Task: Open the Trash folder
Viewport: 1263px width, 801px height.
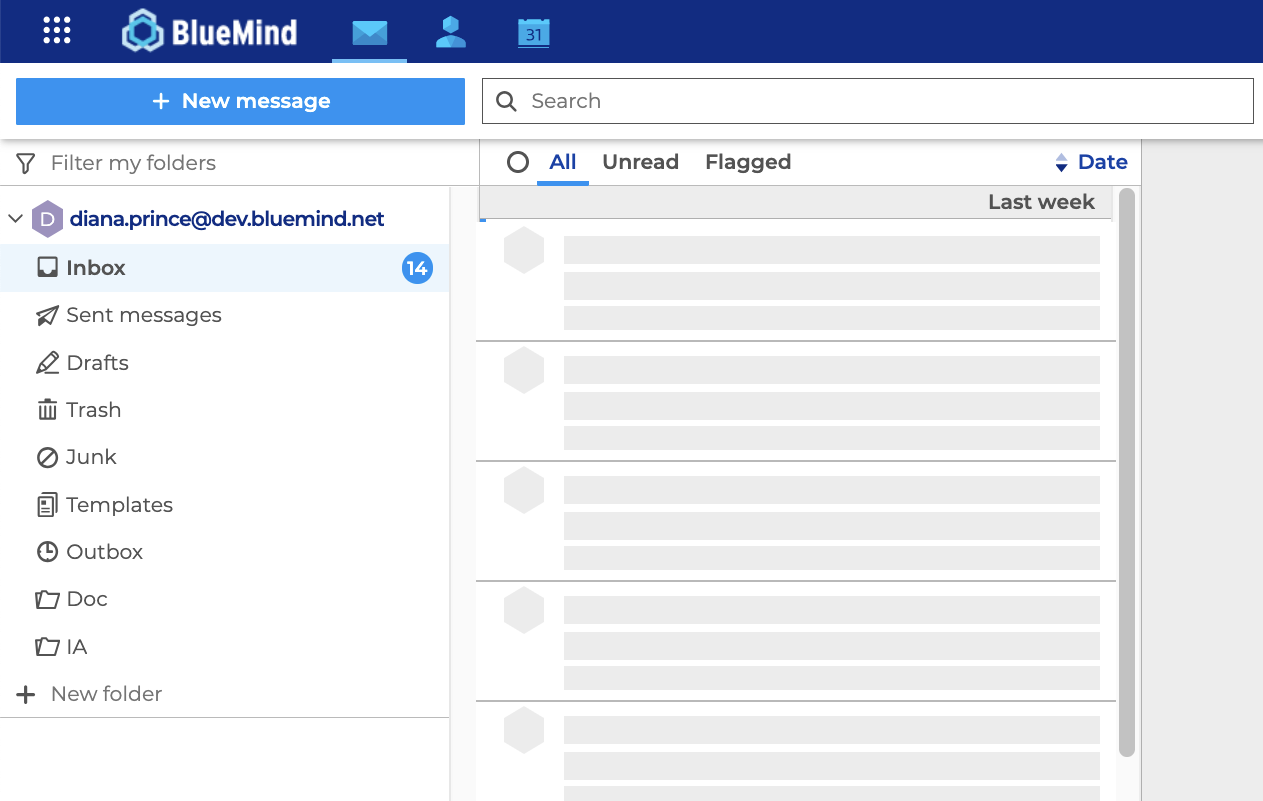Action: click(93, 410)
